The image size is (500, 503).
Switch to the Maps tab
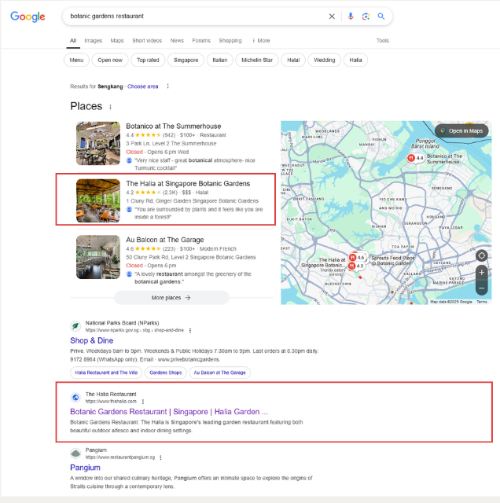117,41
